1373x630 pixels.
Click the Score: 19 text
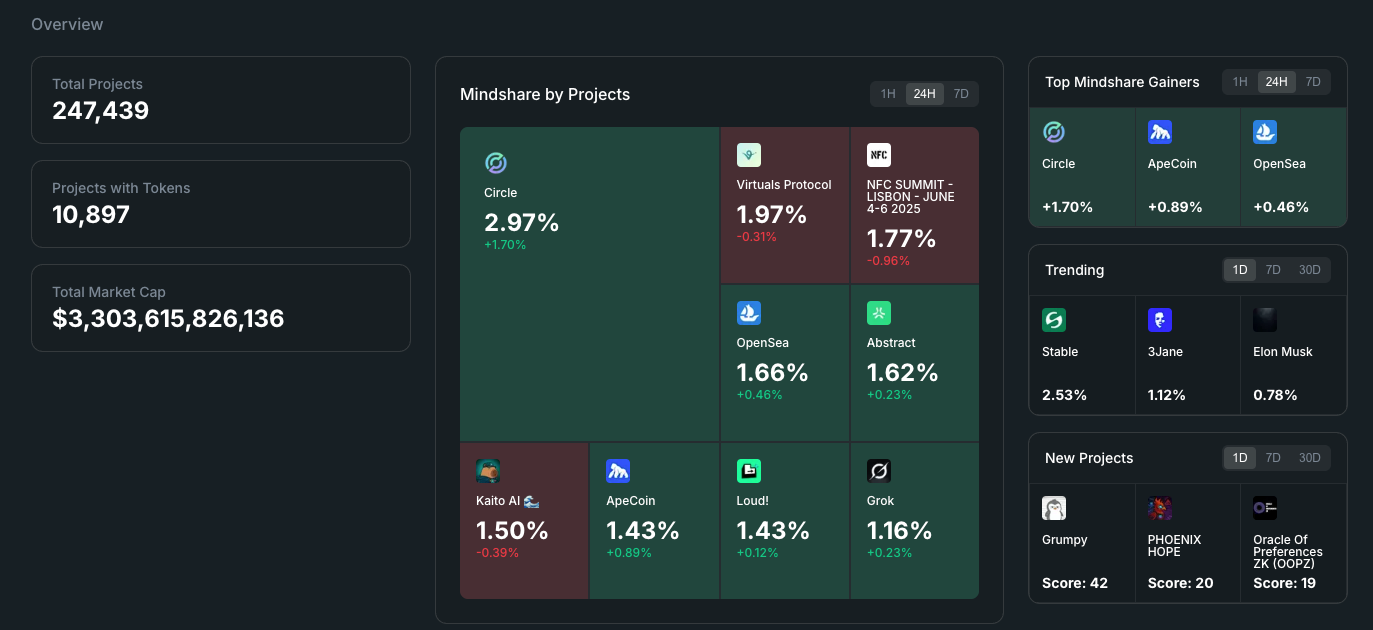point(1285,583)
